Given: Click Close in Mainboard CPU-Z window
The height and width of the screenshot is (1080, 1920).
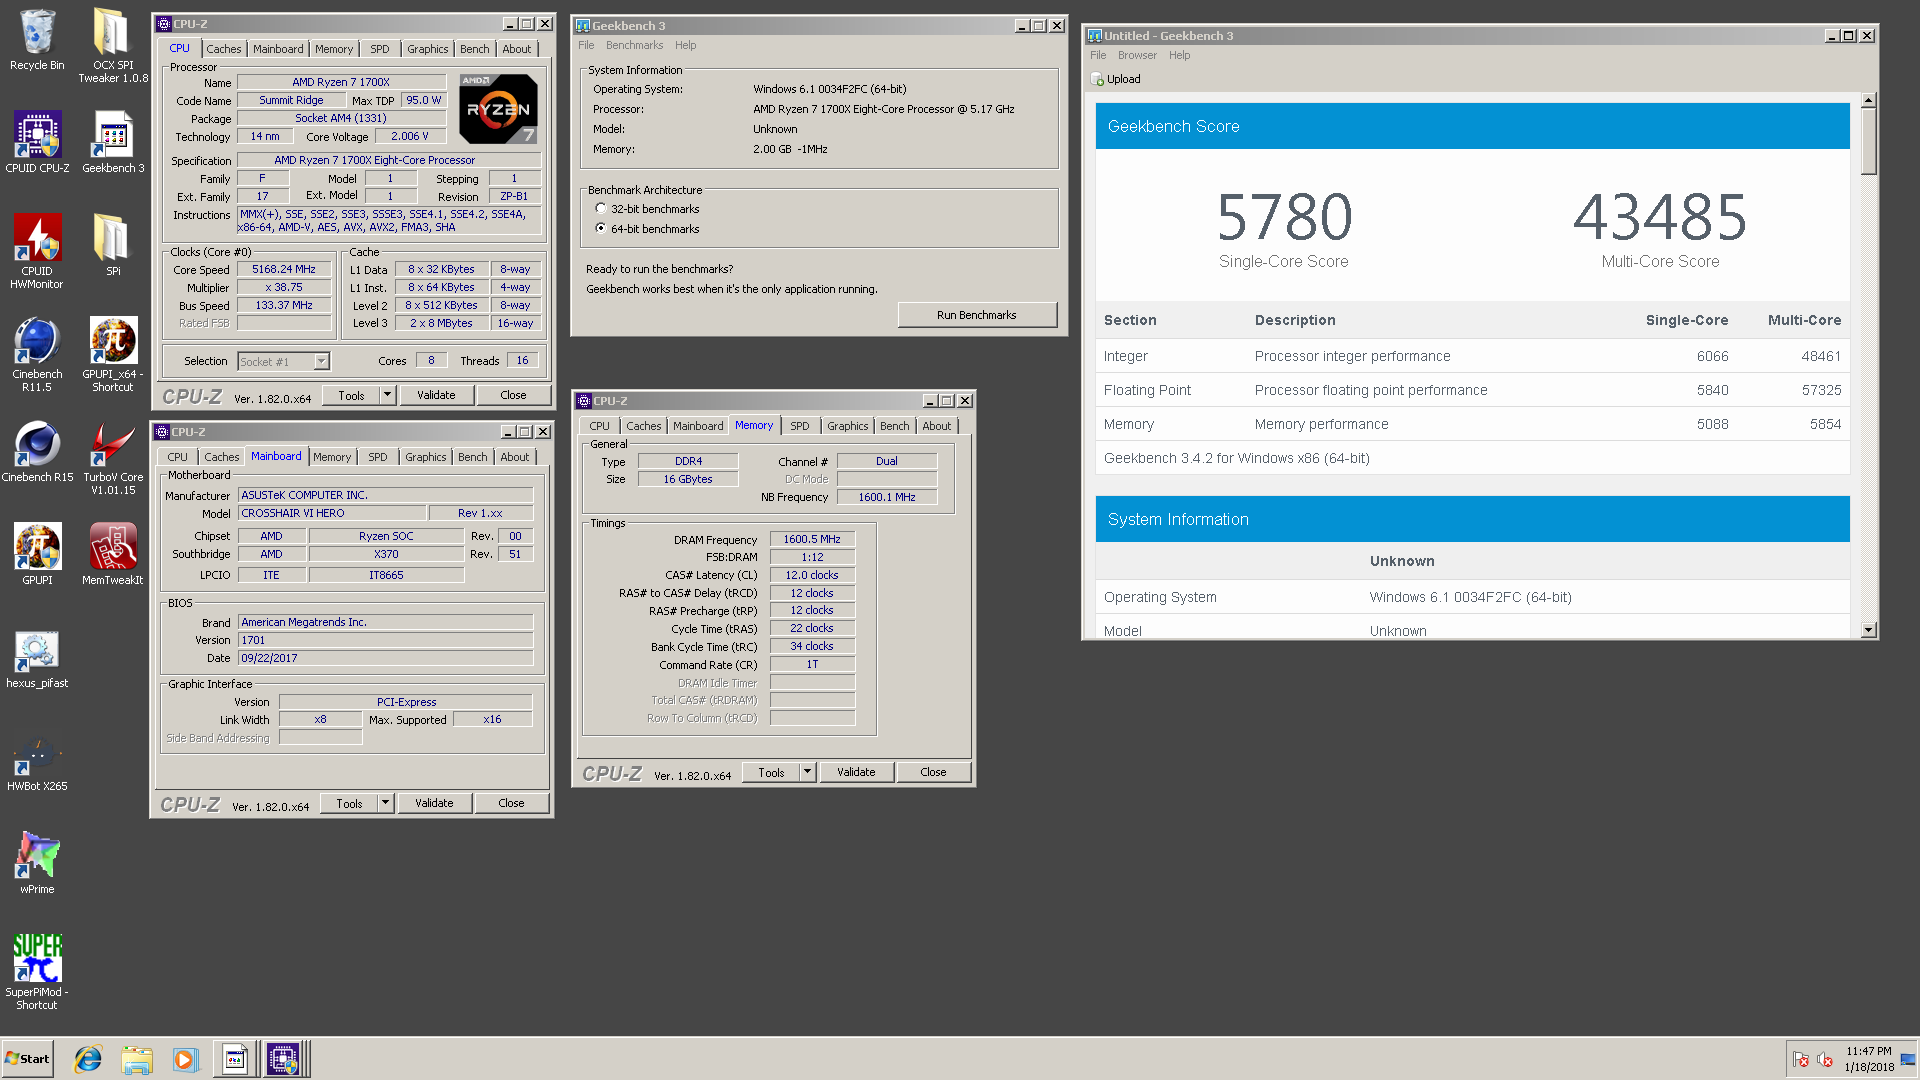Looking at the screenshot, I should [x=511, y=803].
